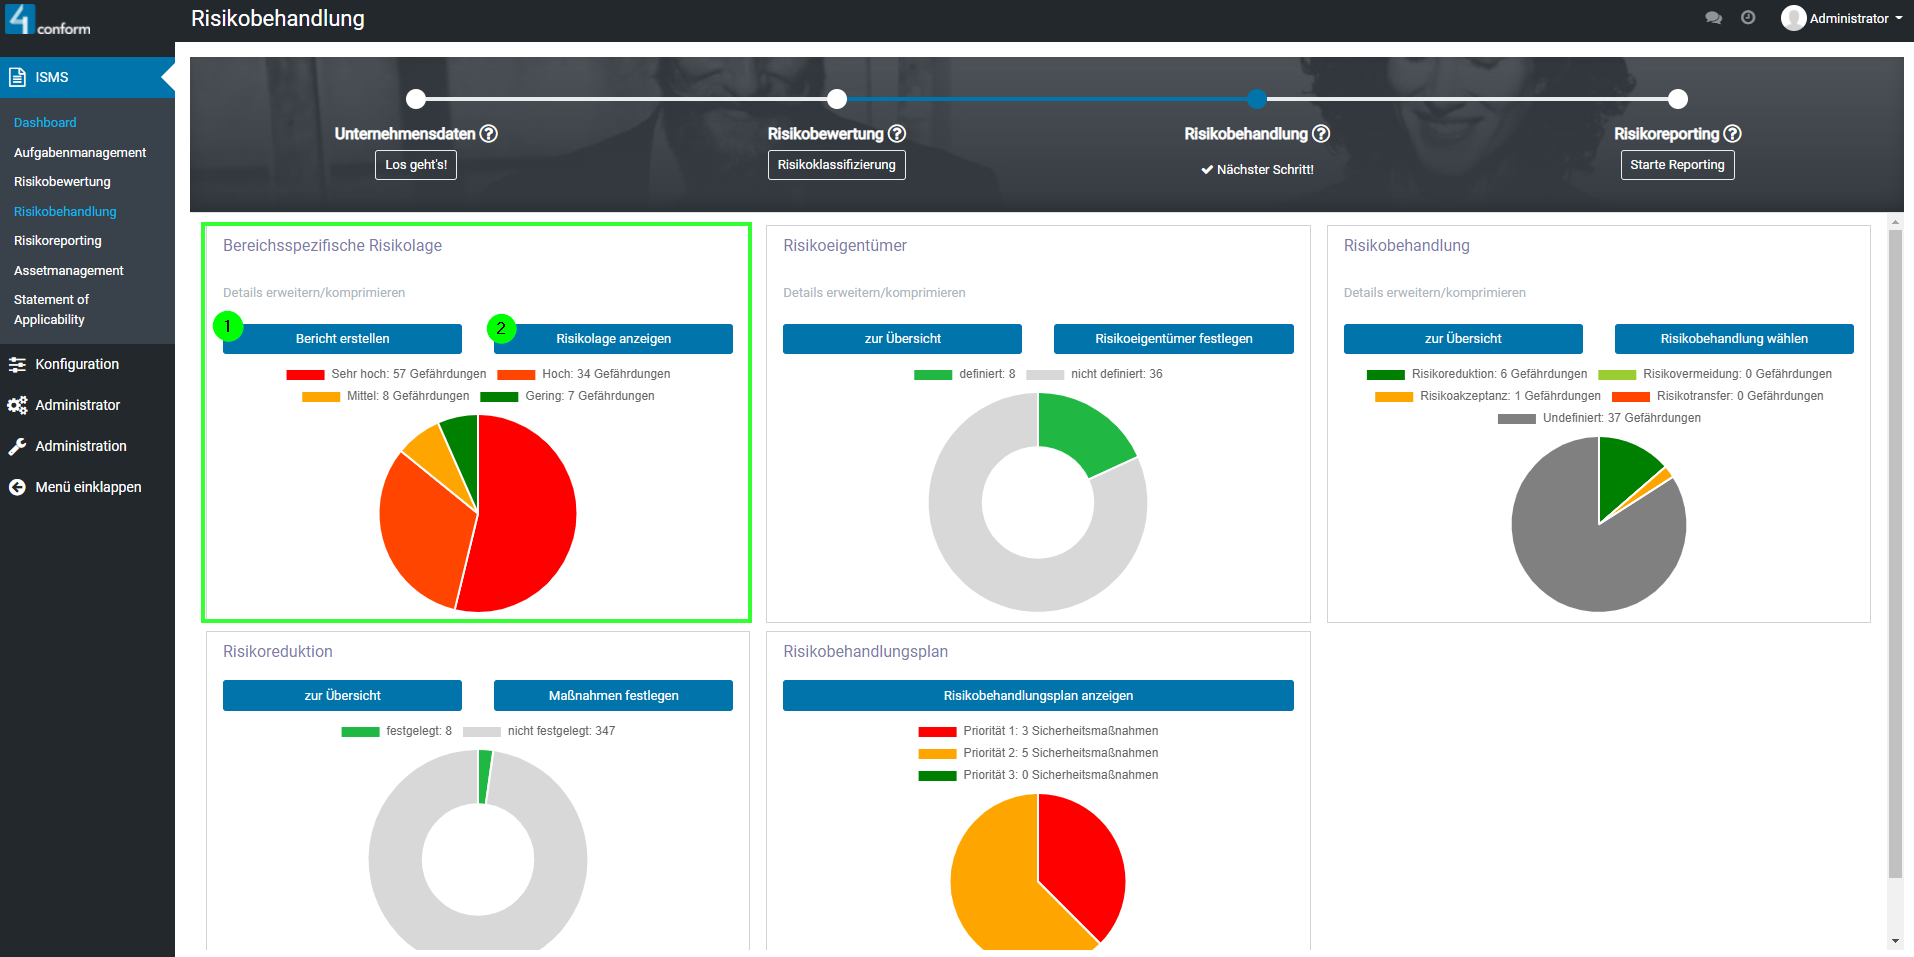Toggle 'Priorität 2' legend item visibility
The image size is (1914, 957).
point(1038,753)
